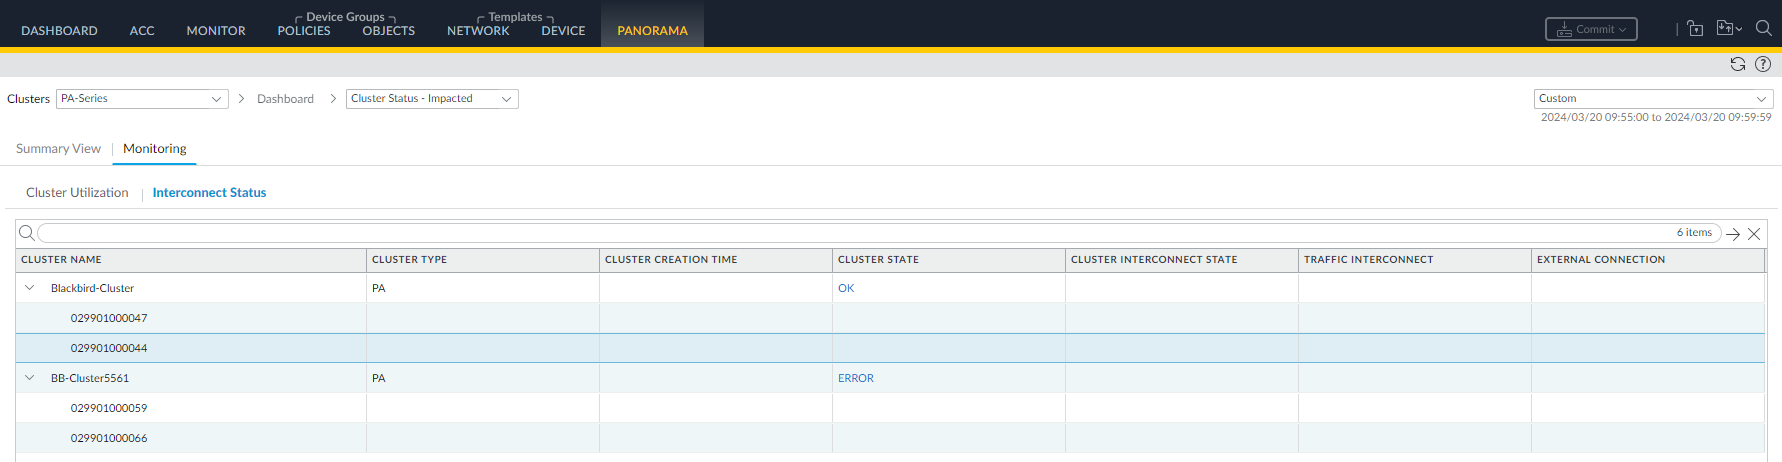Image resolution: width=1782 pixels, height=462 pixels.
Task: Click the config lock icon
Action: click(1695, 29)
